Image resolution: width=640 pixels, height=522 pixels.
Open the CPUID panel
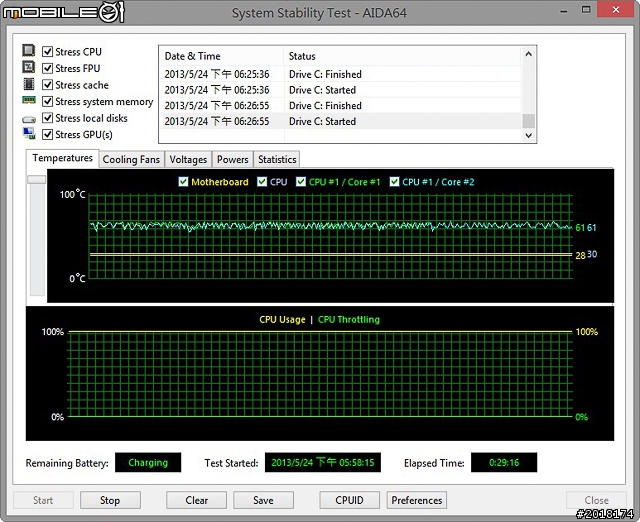pos(349,500)
